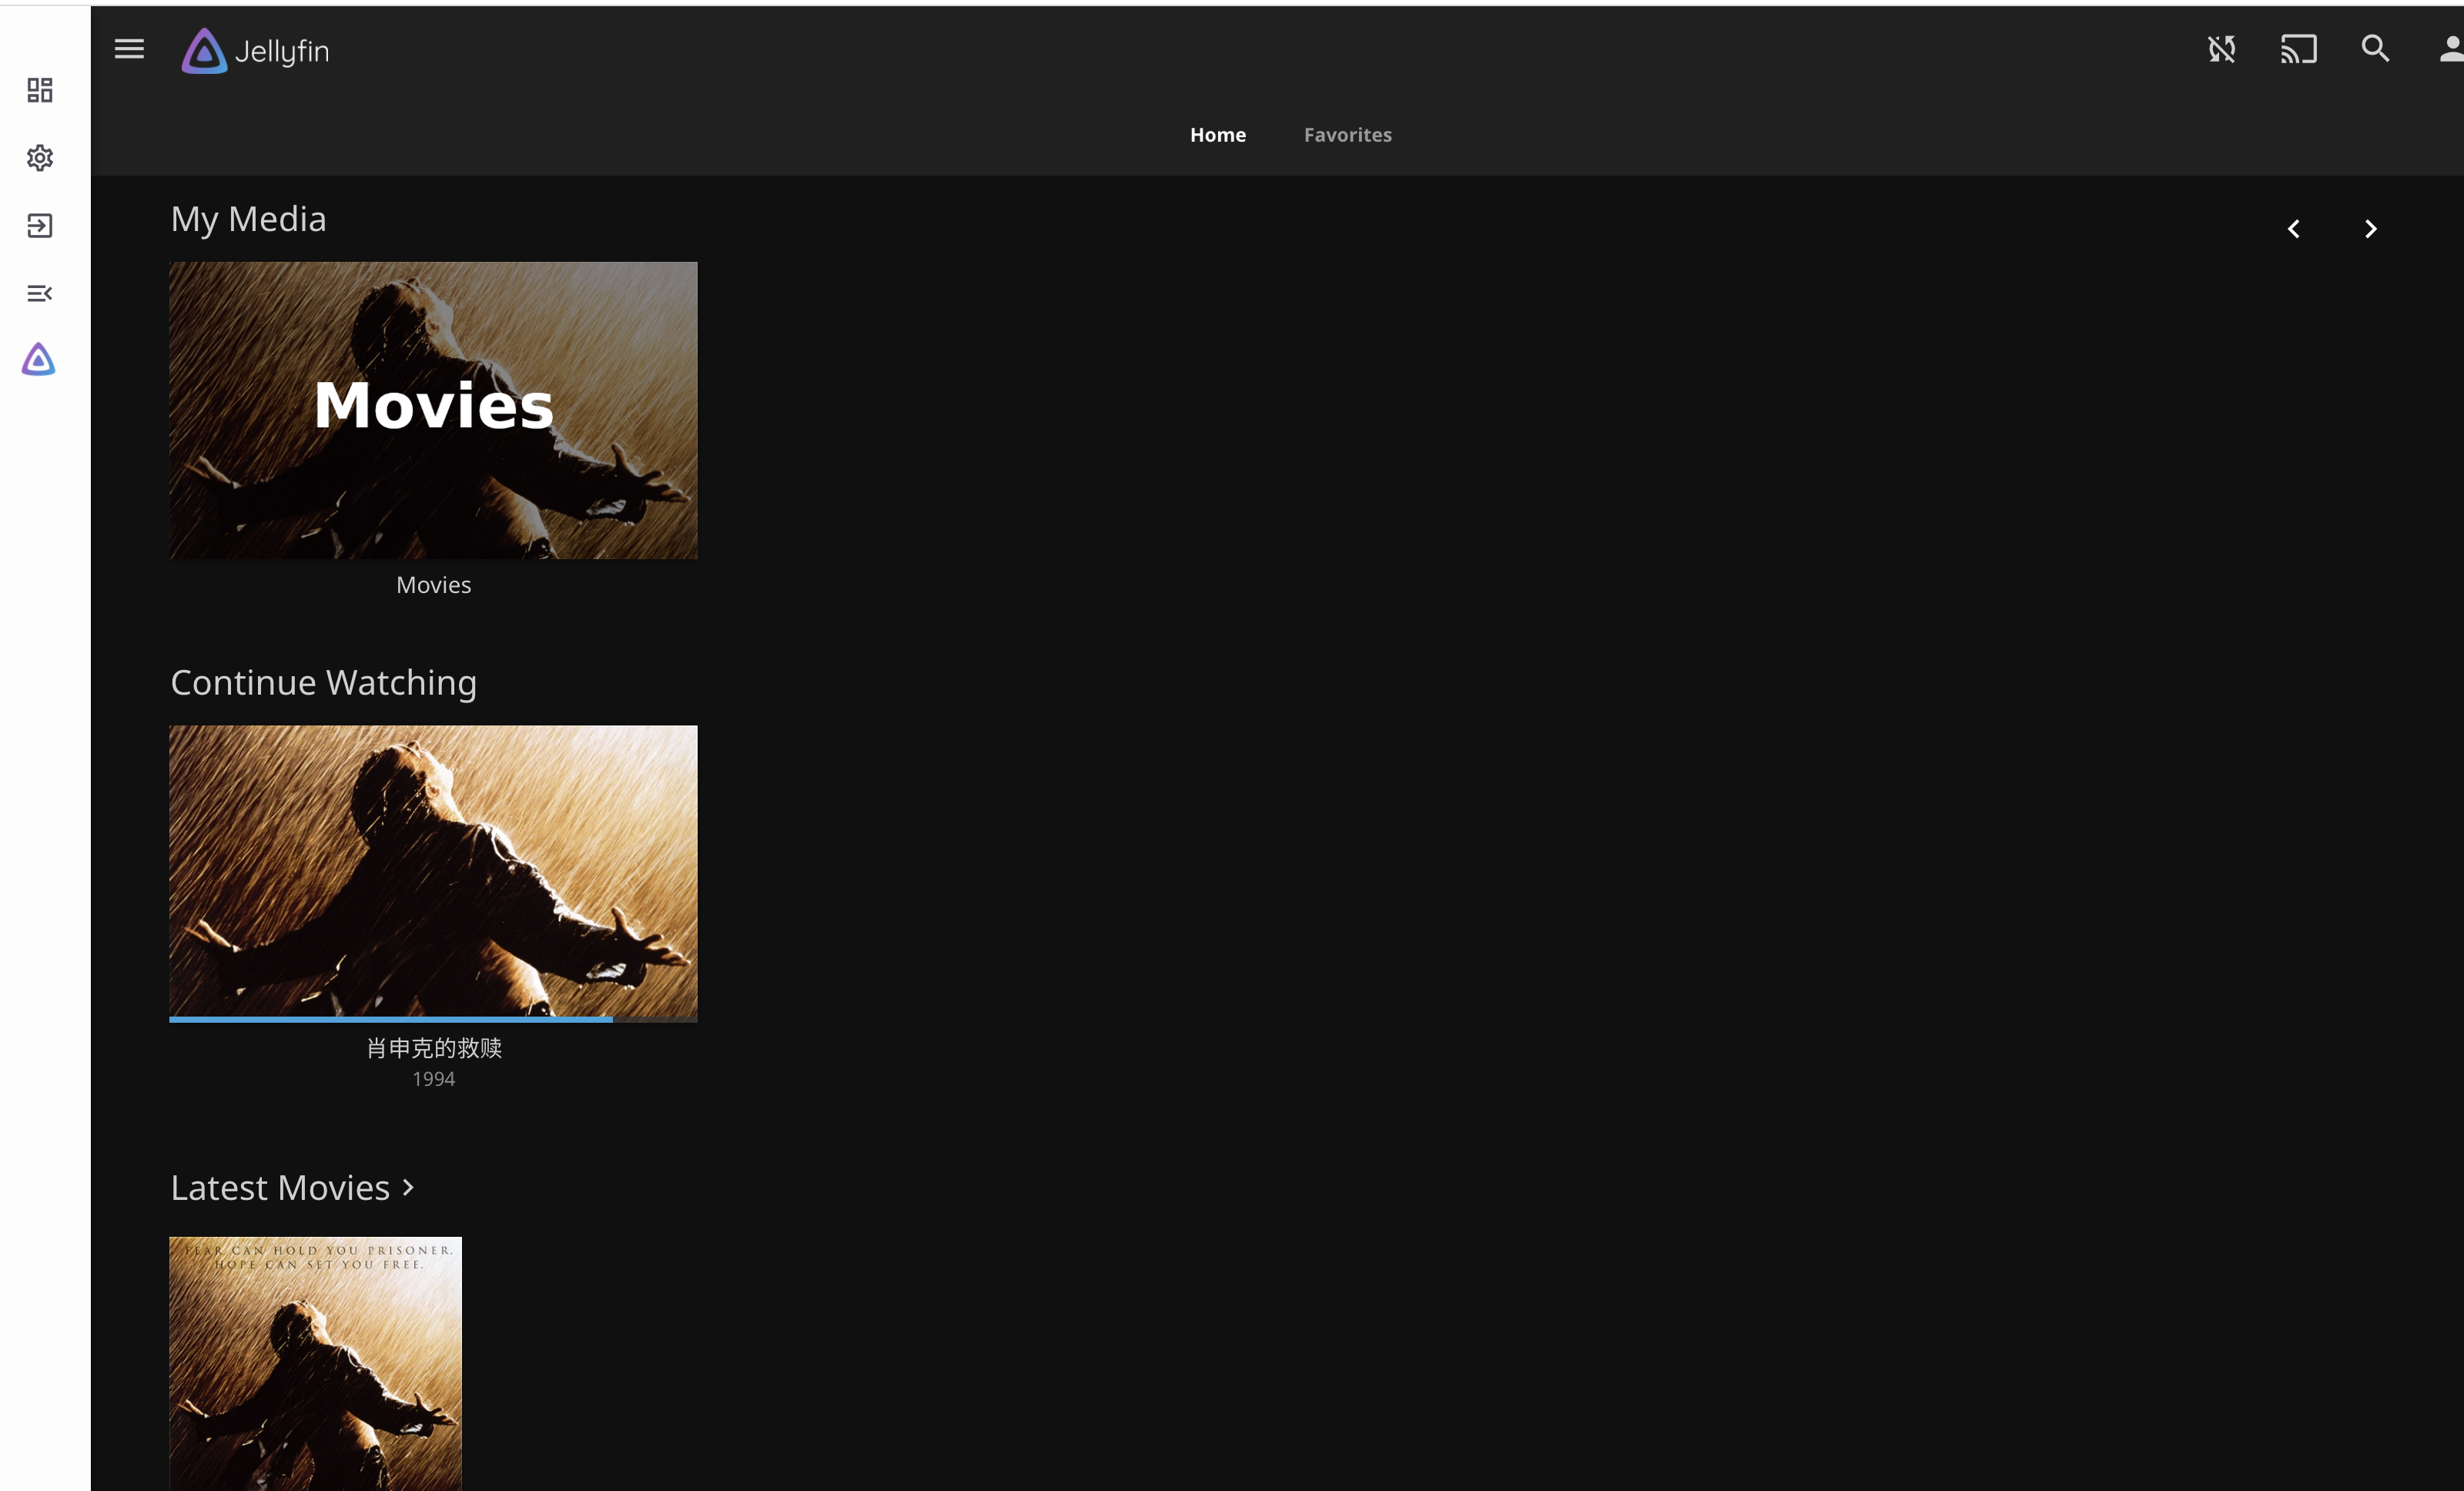Open settings gear in left sidebar
2464x1491 pixels.
(40, 158)
